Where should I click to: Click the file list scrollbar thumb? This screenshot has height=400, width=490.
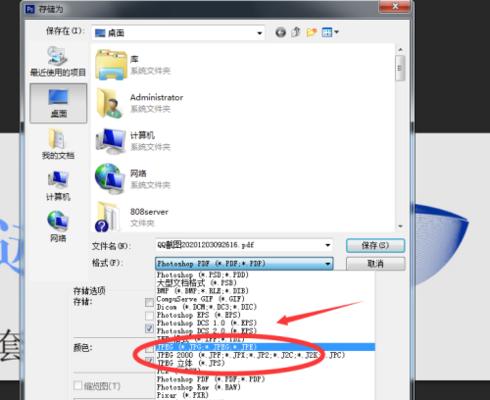coord(400,68)
